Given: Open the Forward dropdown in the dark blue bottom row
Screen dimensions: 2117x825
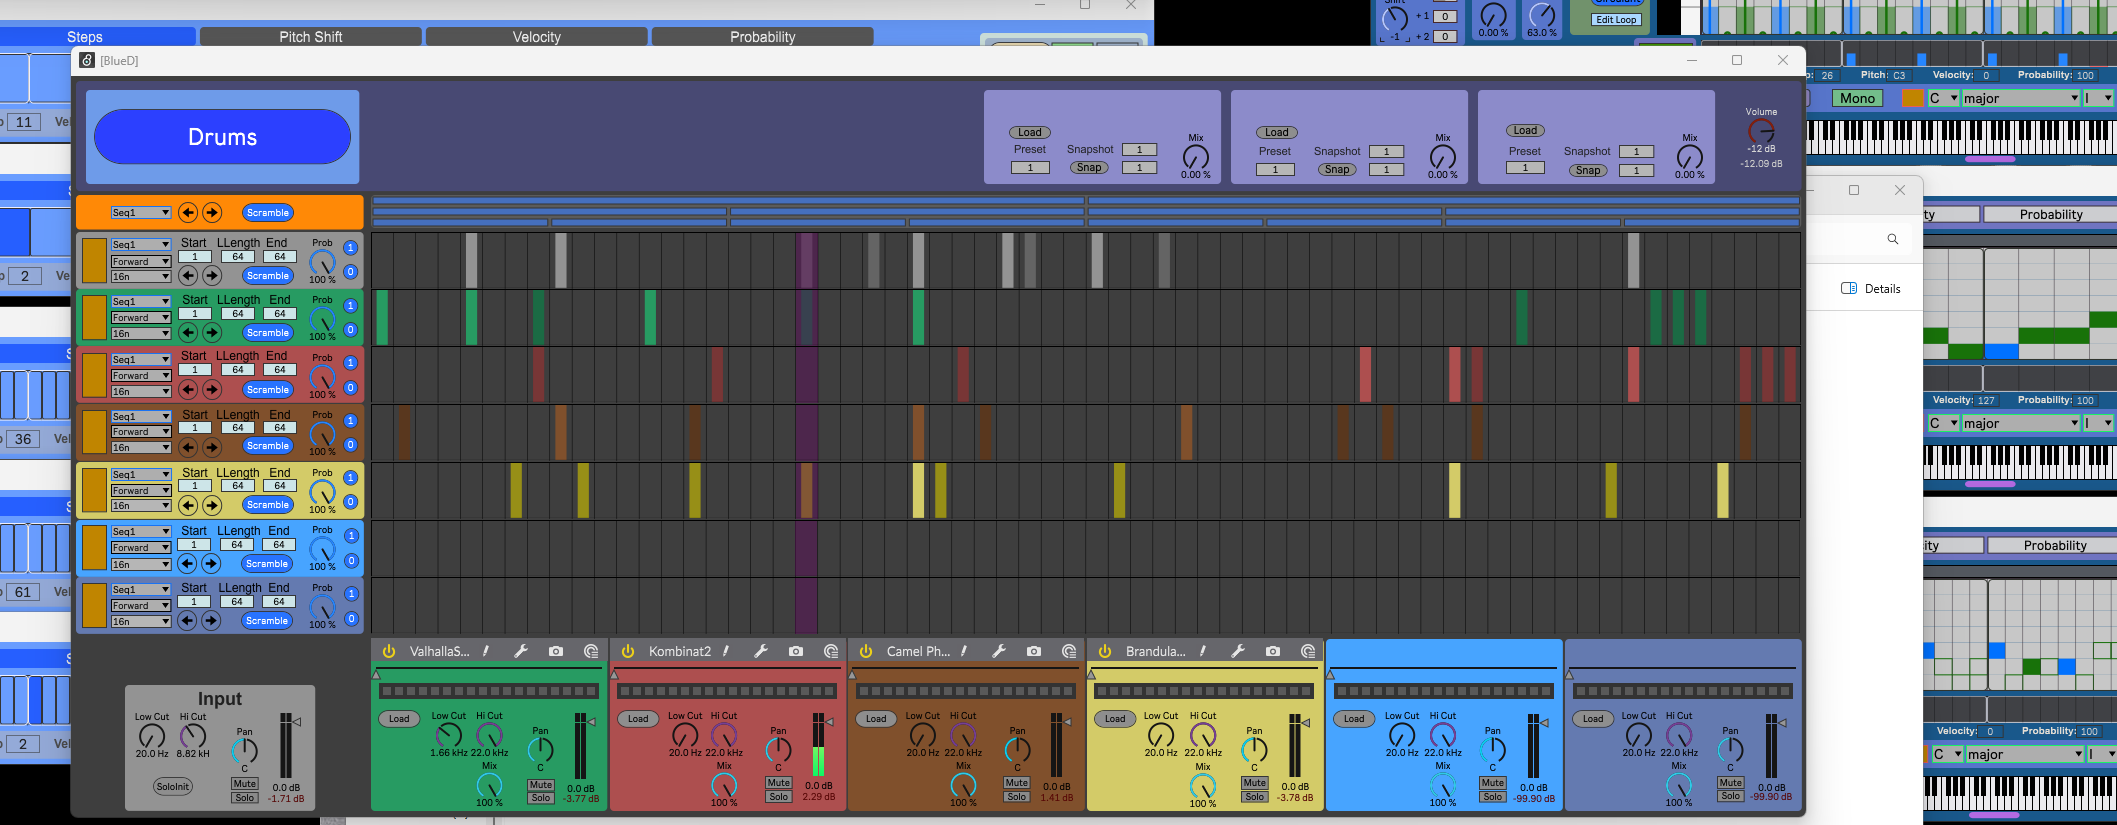Looking at the screenshot, I should (141, 606).
